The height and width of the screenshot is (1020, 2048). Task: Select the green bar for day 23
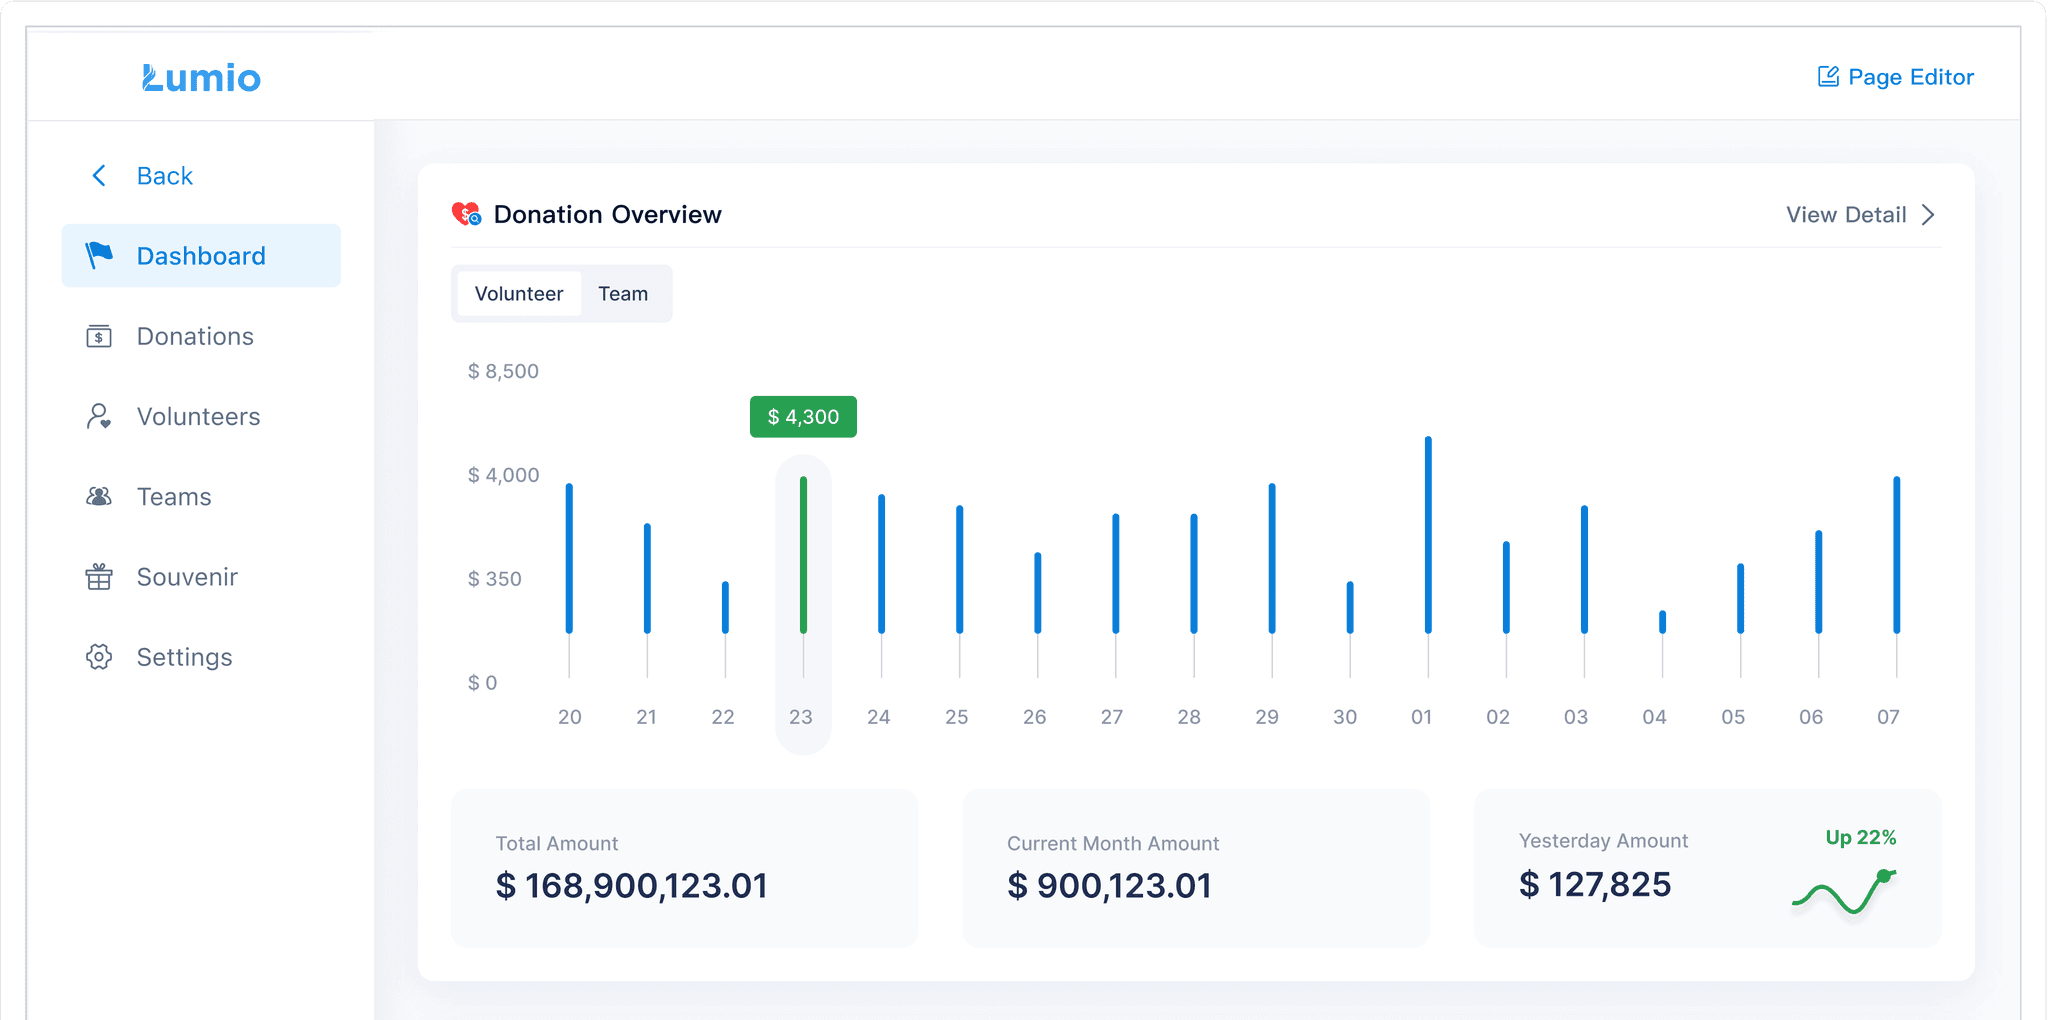(x=803, y=555)
